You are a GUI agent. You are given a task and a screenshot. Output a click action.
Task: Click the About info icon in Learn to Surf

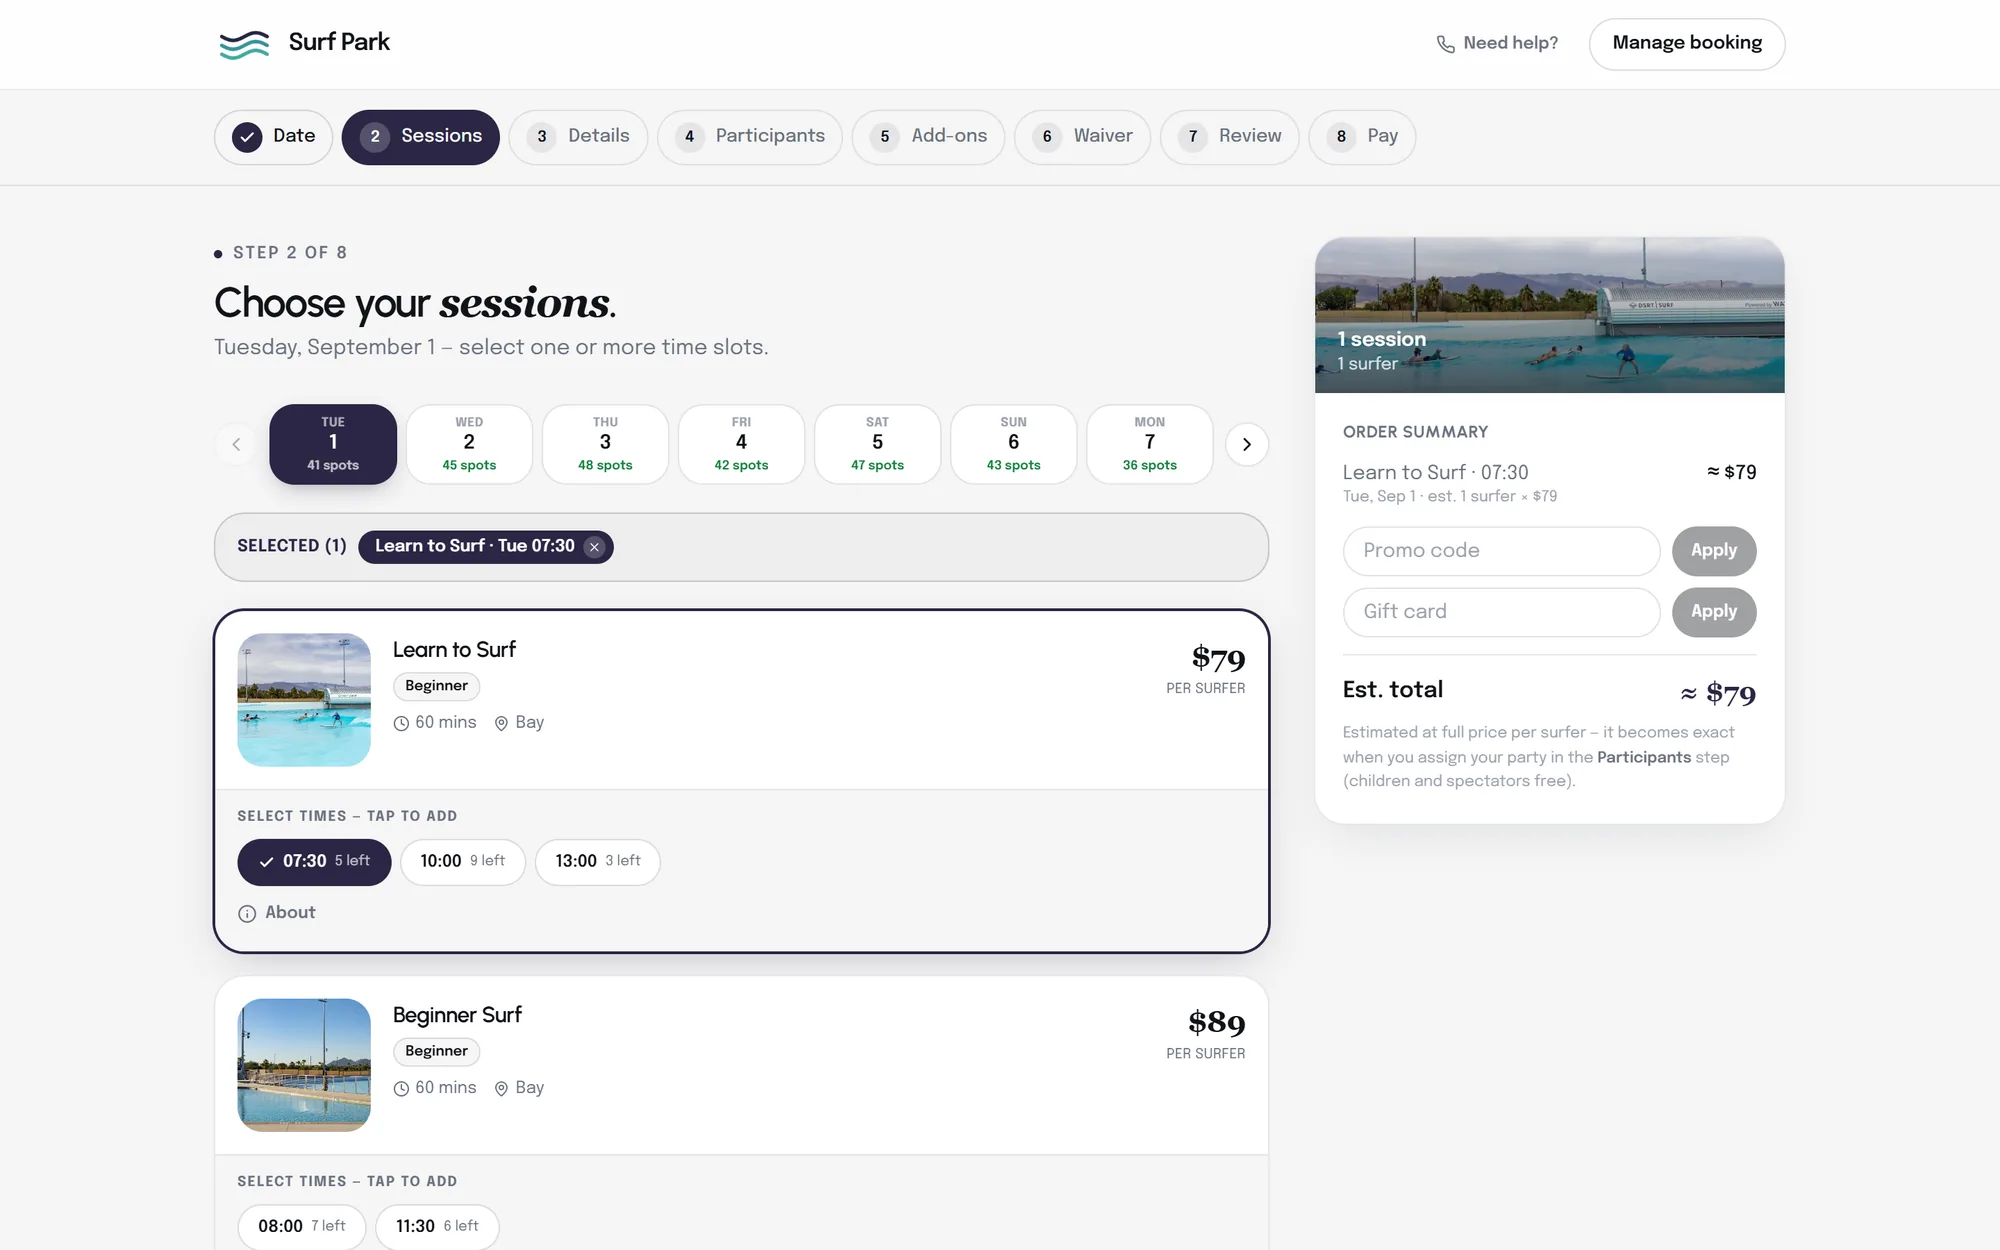[x=247, y=913]
